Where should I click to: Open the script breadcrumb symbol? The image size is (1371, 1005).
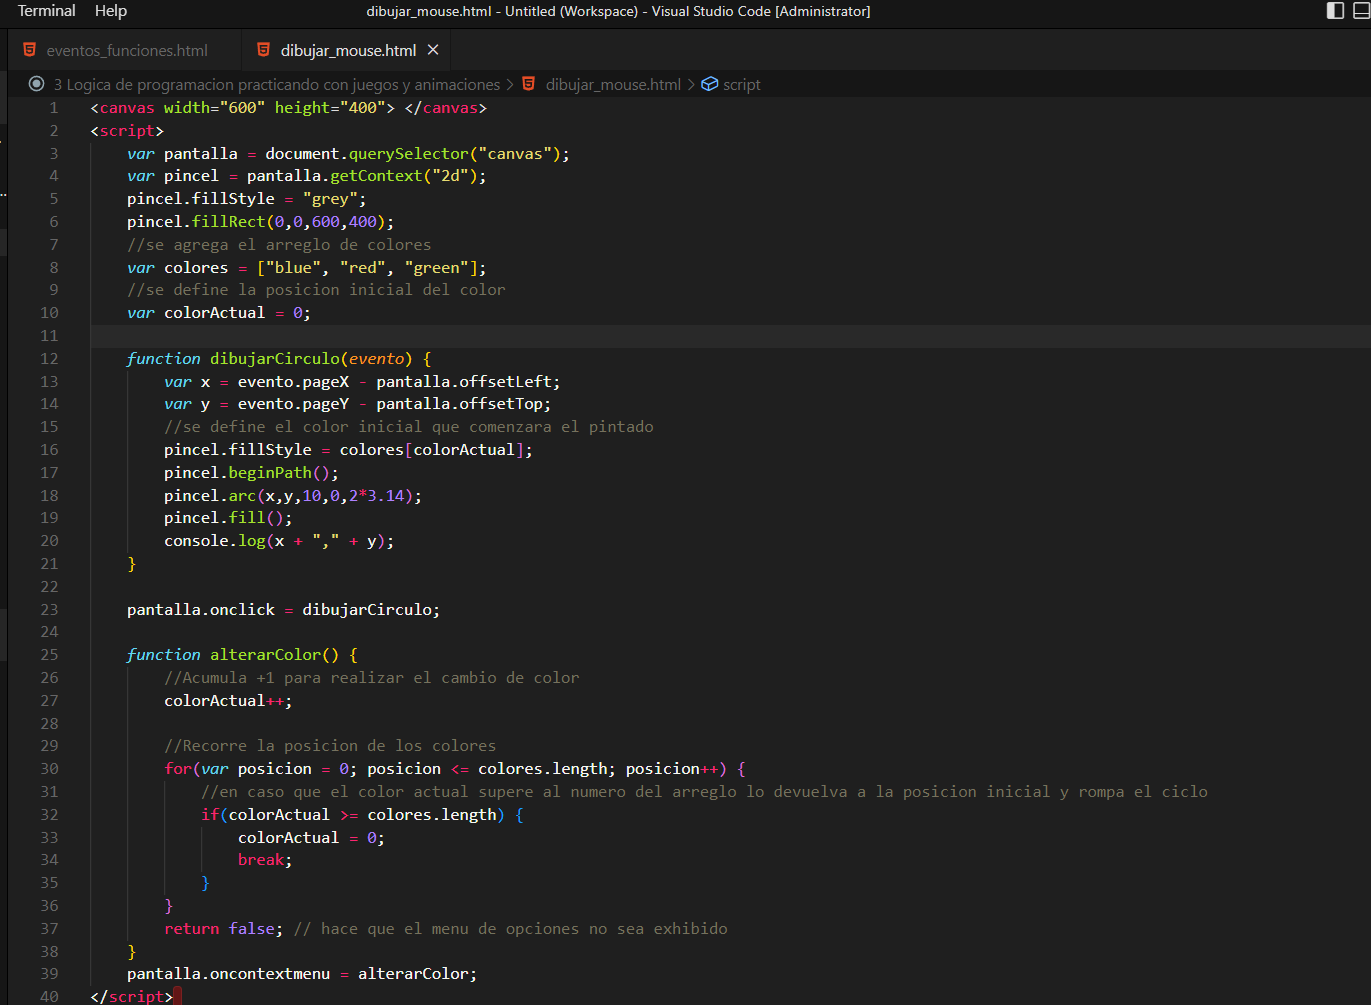pyautogui.click(x=742, y=85)
